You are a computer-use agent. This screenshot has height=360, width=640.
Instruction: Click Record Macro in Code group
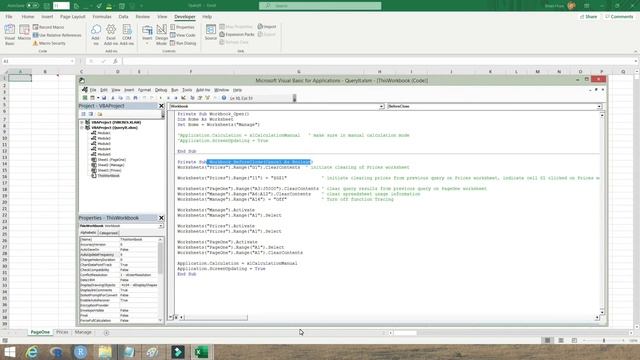[x=49, y=27]
